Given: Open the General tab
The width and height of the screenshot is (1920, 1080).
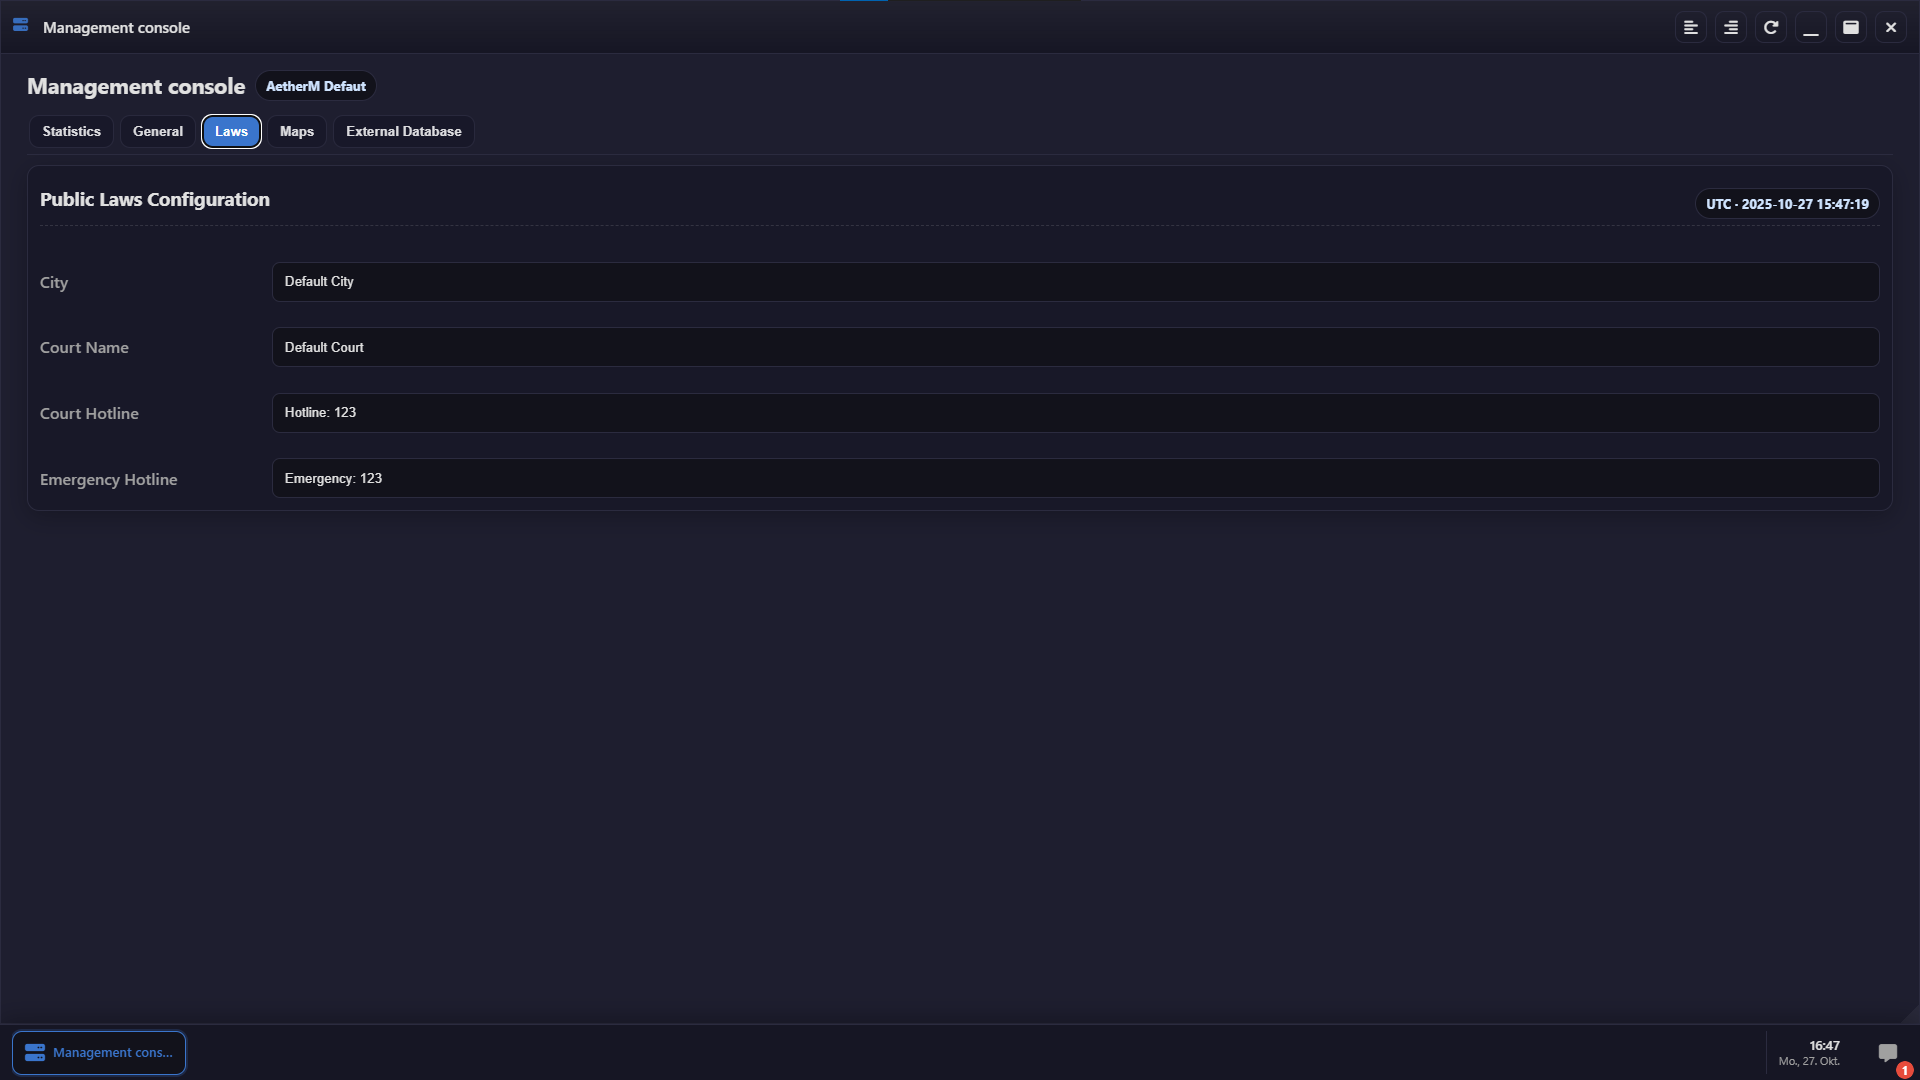Looking at the screenshot, I should pyautogui.click(x=158, y=132).
